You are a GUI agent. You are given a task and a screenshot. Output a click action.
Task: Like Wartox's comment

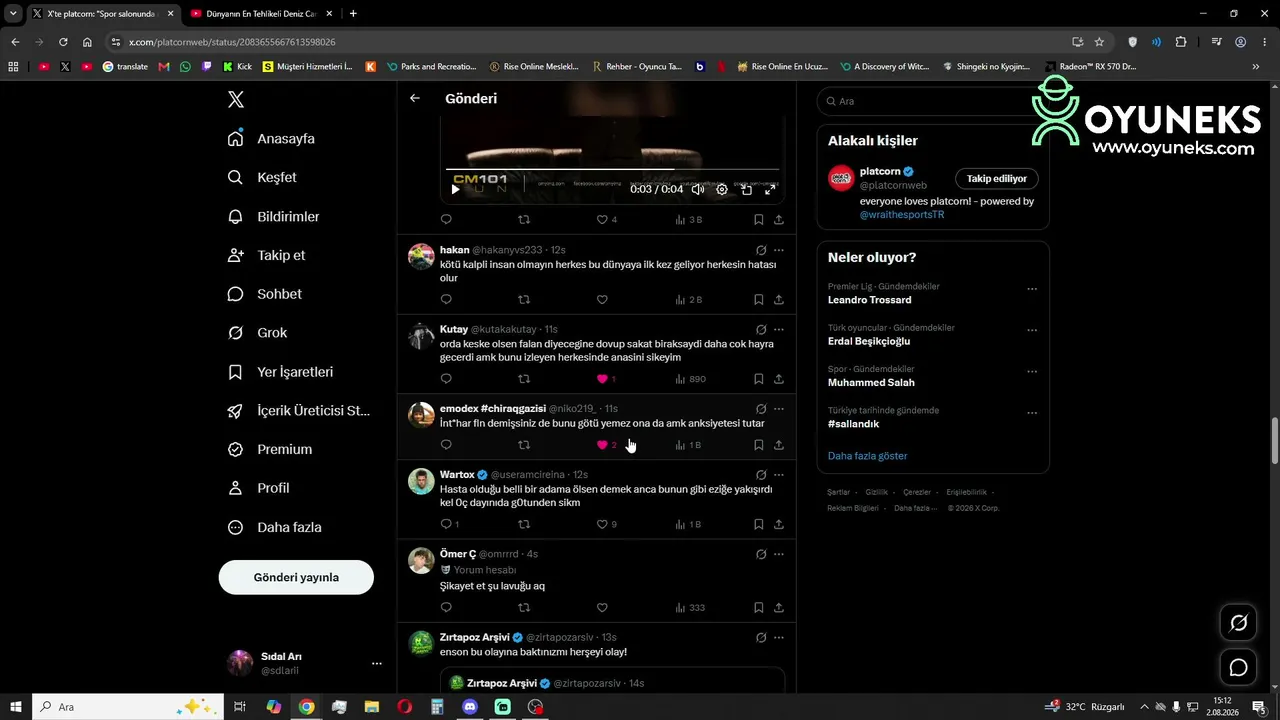(602, 524)
